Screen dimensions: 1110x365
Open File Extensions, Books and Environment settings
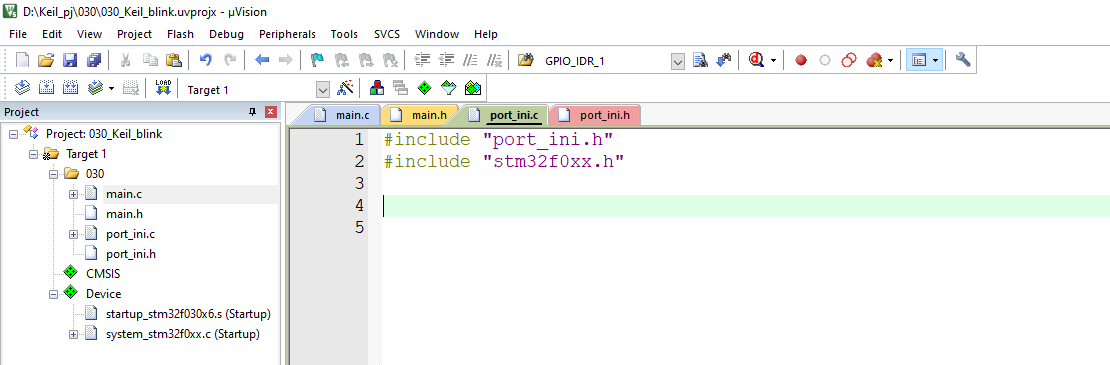377,88
